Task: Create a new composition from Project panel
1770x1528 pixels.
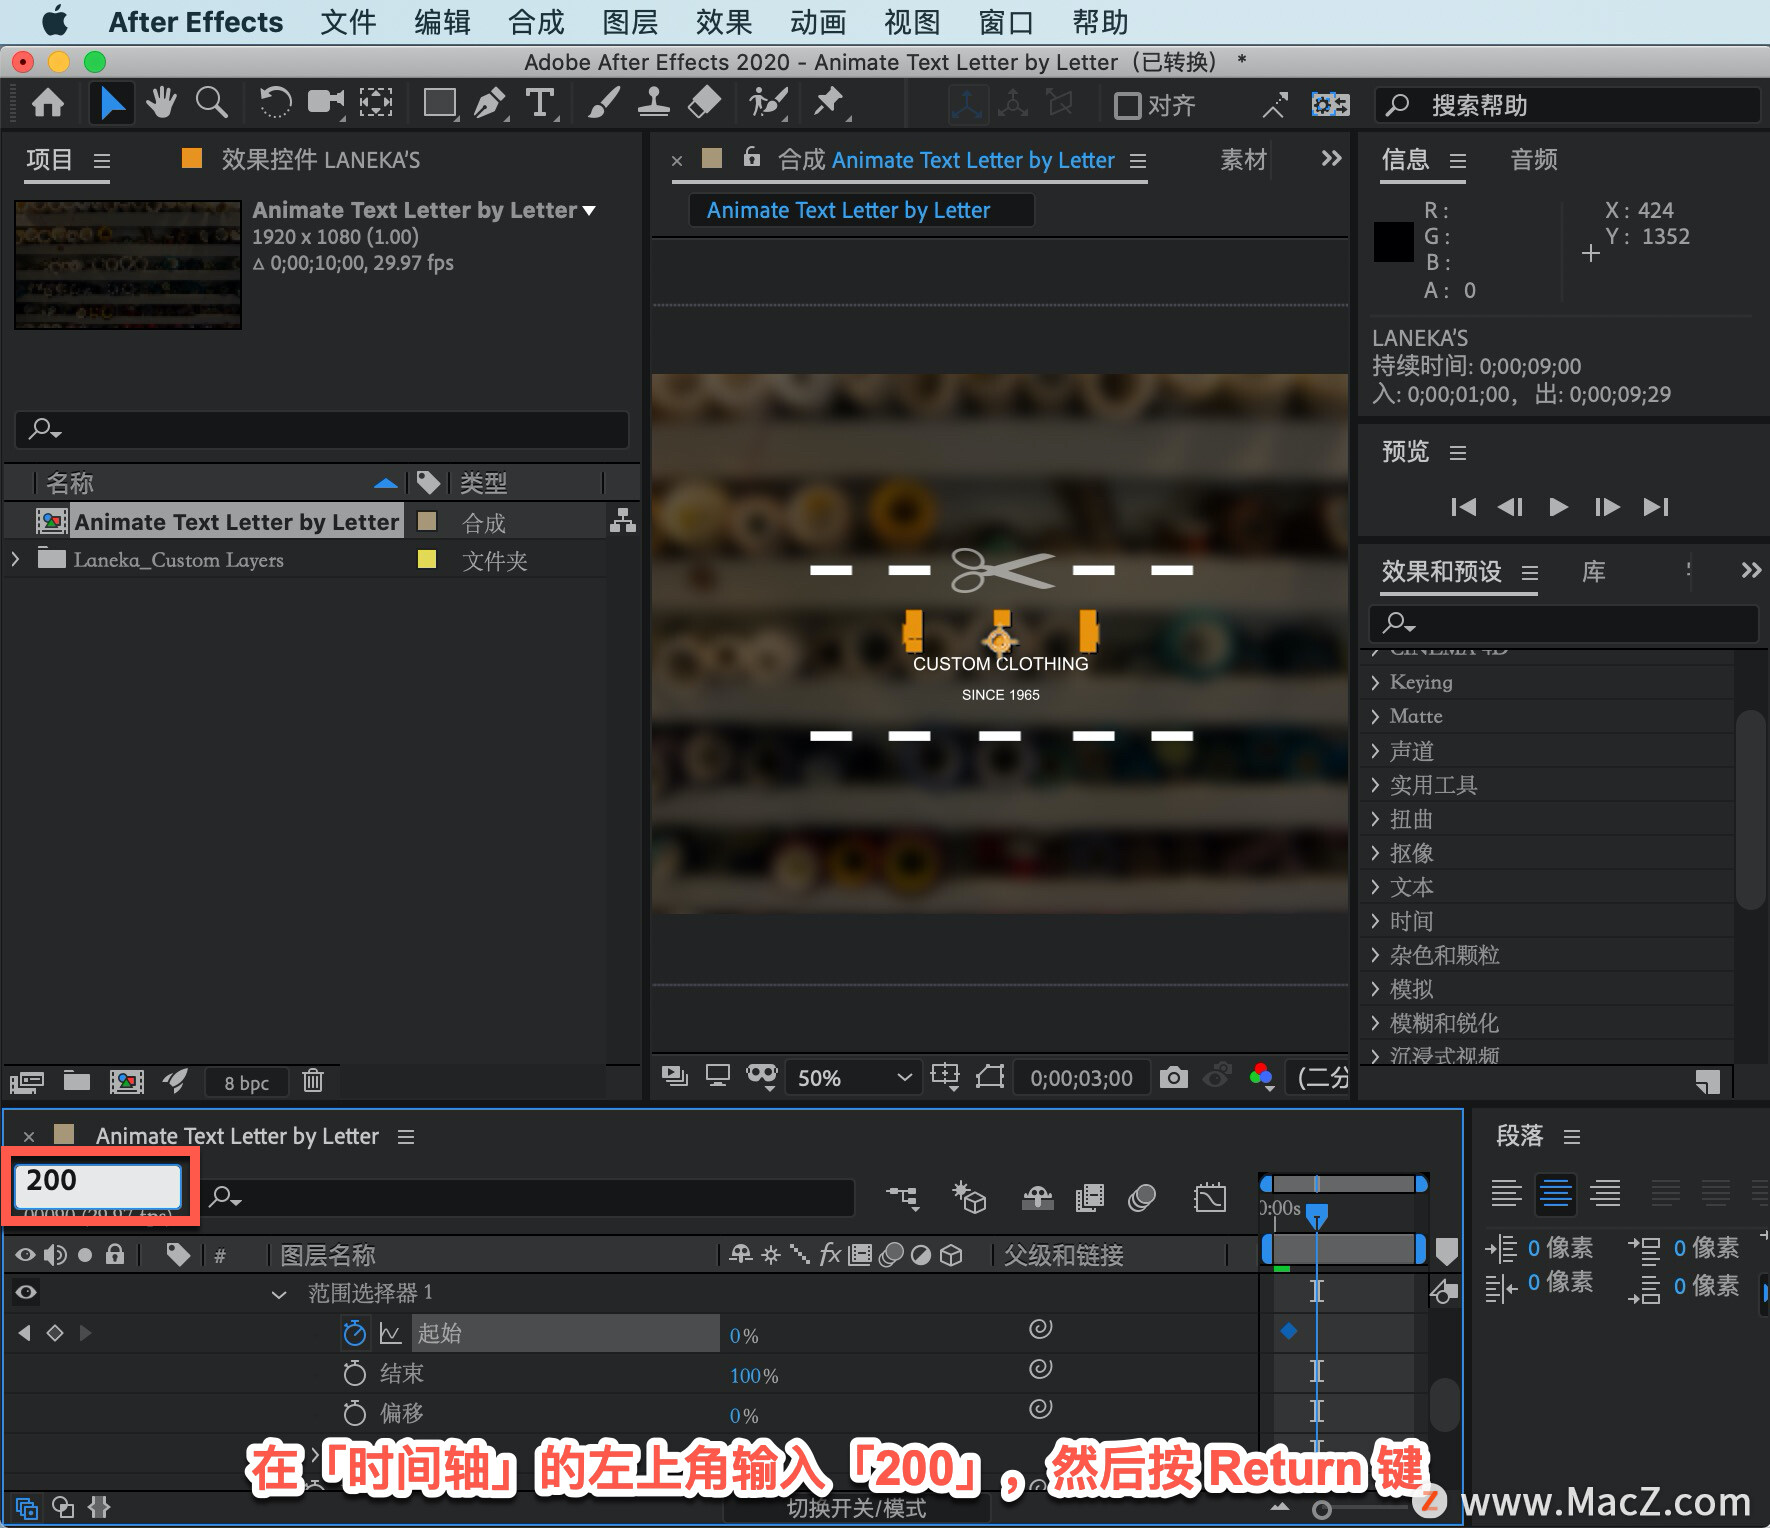Action: 126,1081
